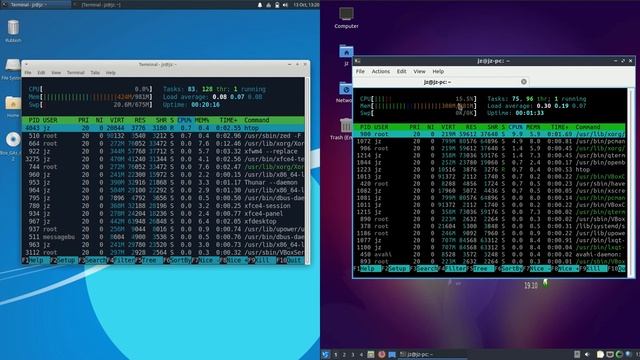Select the xfdesktop process row in left htop
The height and width of the screenshot is (360, 640).
pos(163,221)
